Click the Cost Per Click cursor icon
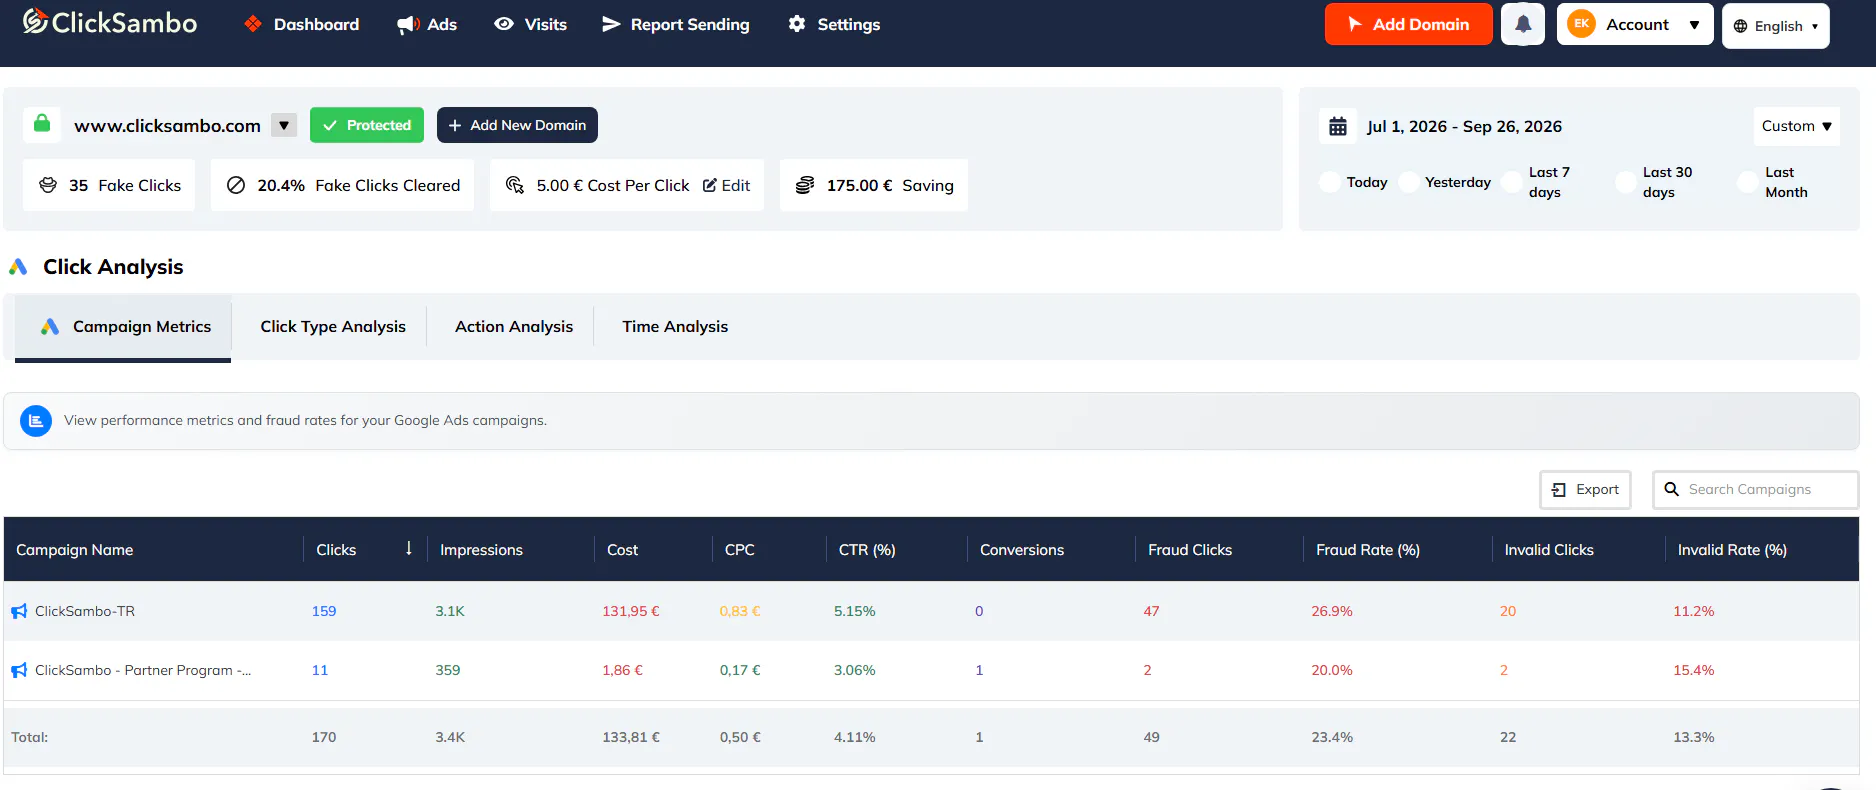The width and height of the screenshot is (1876, 790). click(x=515, y=185)
